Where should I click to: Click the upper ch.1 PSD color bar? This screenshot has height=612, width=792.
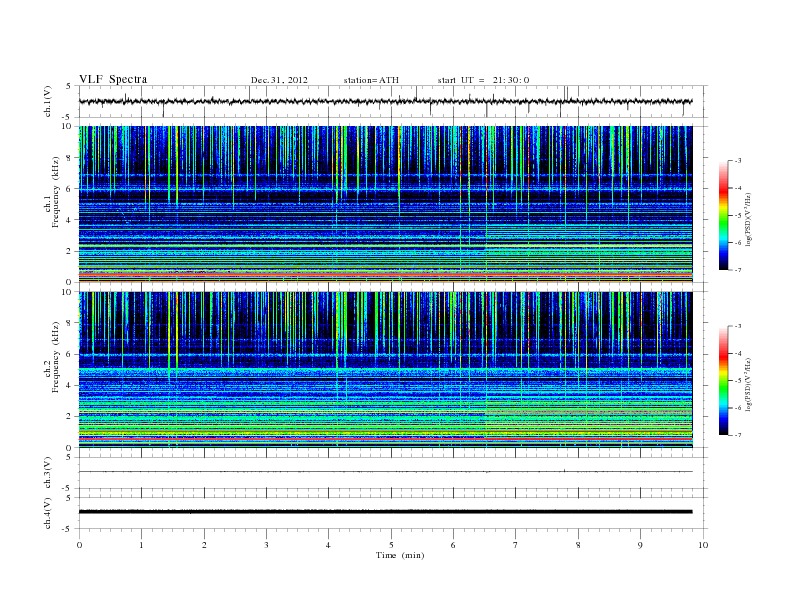coord(723,216)
